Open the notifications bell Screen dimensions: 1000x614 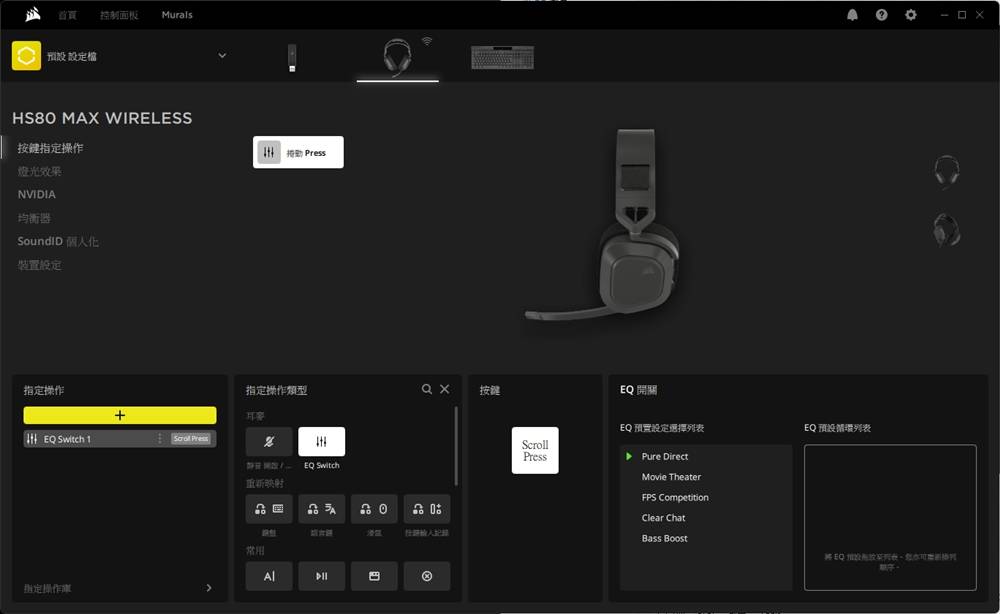[852, 15]
